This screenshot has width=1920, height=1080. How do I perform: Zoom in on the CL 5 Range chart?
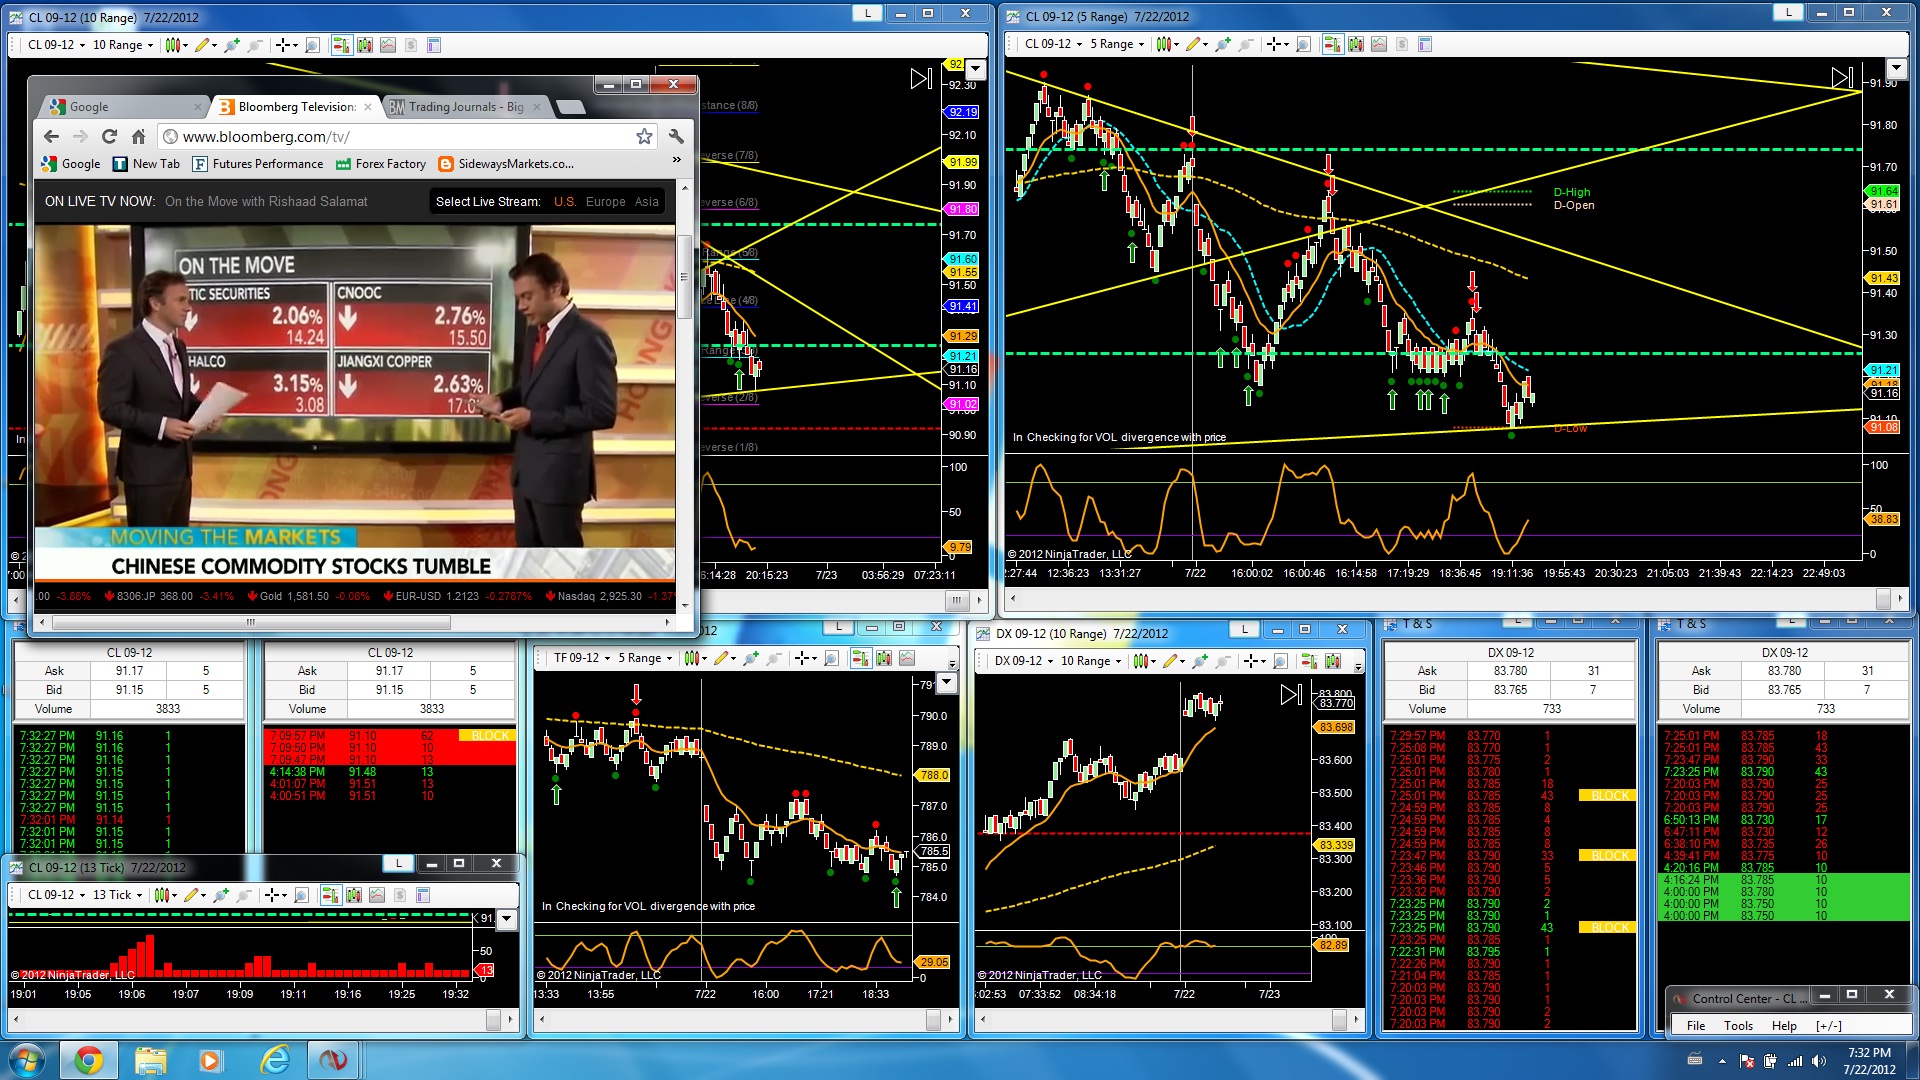point(1223,44)
